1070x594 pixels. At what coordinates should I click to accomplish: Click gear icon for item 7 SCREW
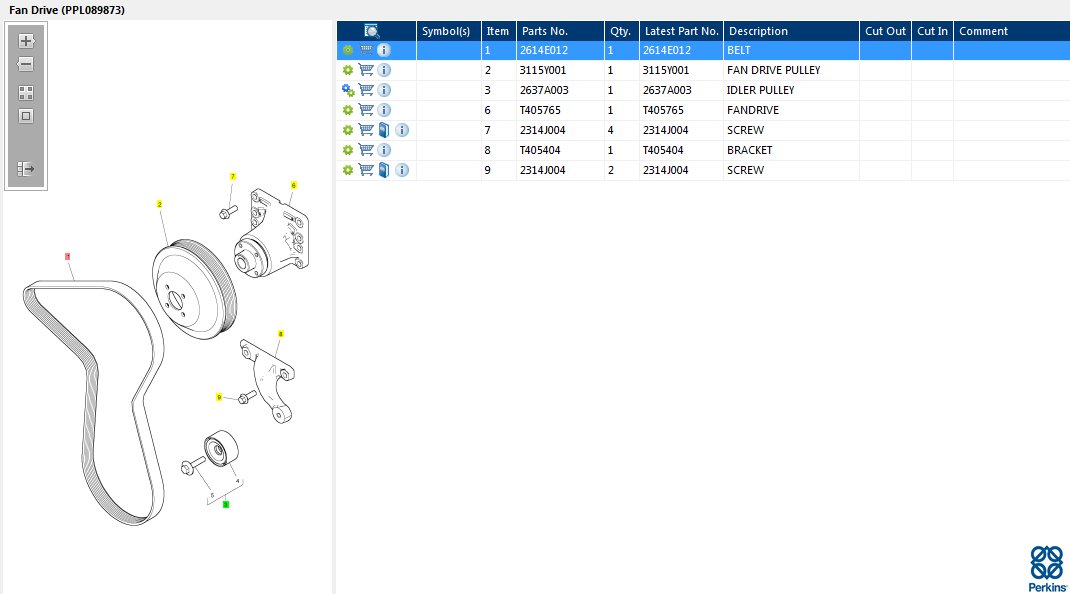click(348, 130)
